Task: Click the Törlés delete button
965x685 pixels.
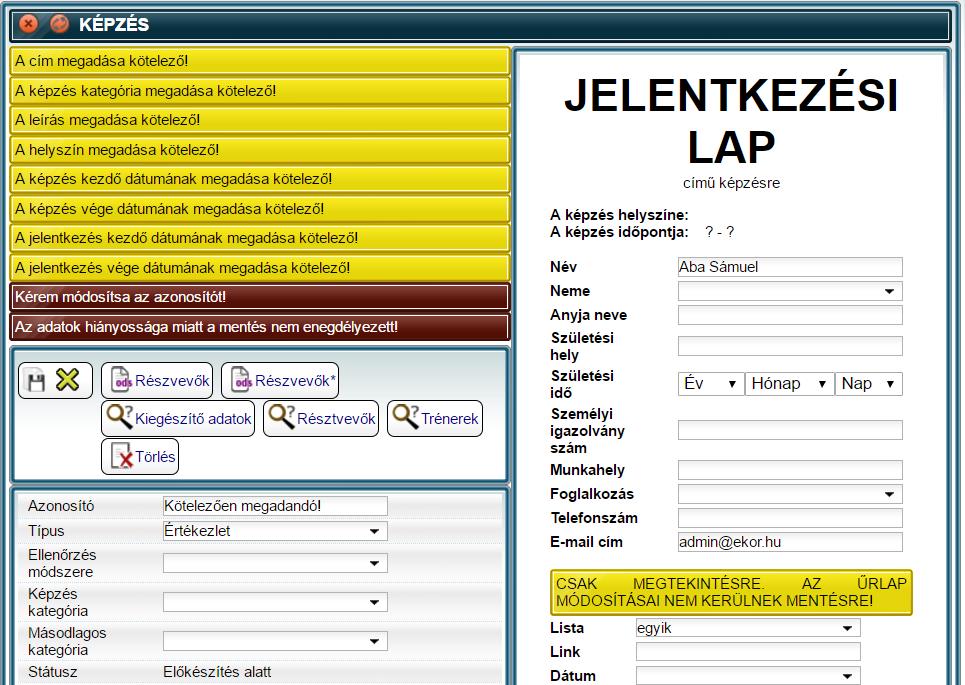Action: pyautogui.click(x=140, y=457)
